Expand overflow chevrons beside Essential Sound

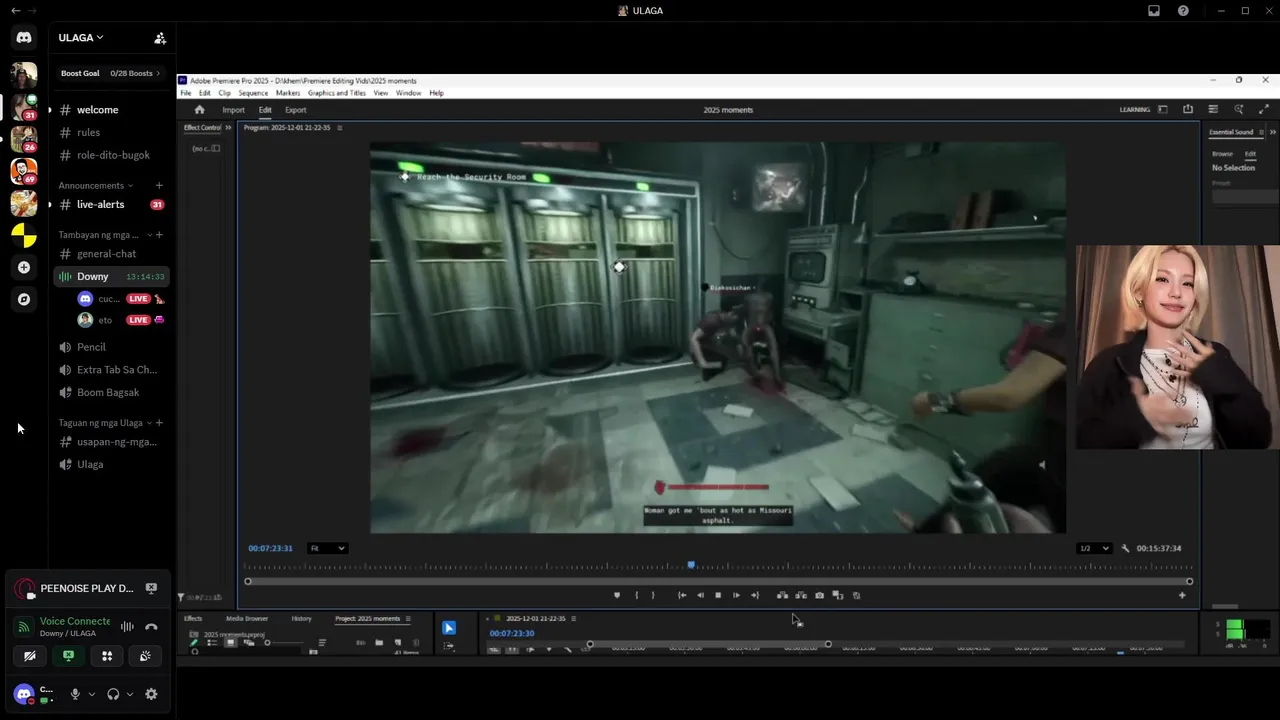coord(1273,132)
